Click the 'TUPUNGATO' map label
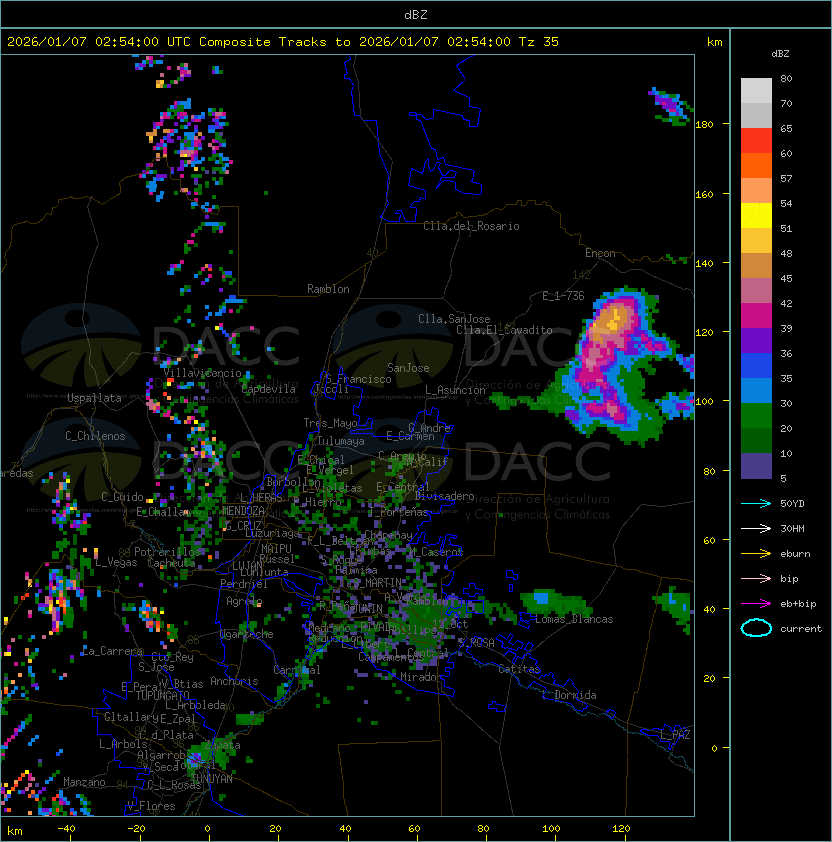 click(162, 695)
